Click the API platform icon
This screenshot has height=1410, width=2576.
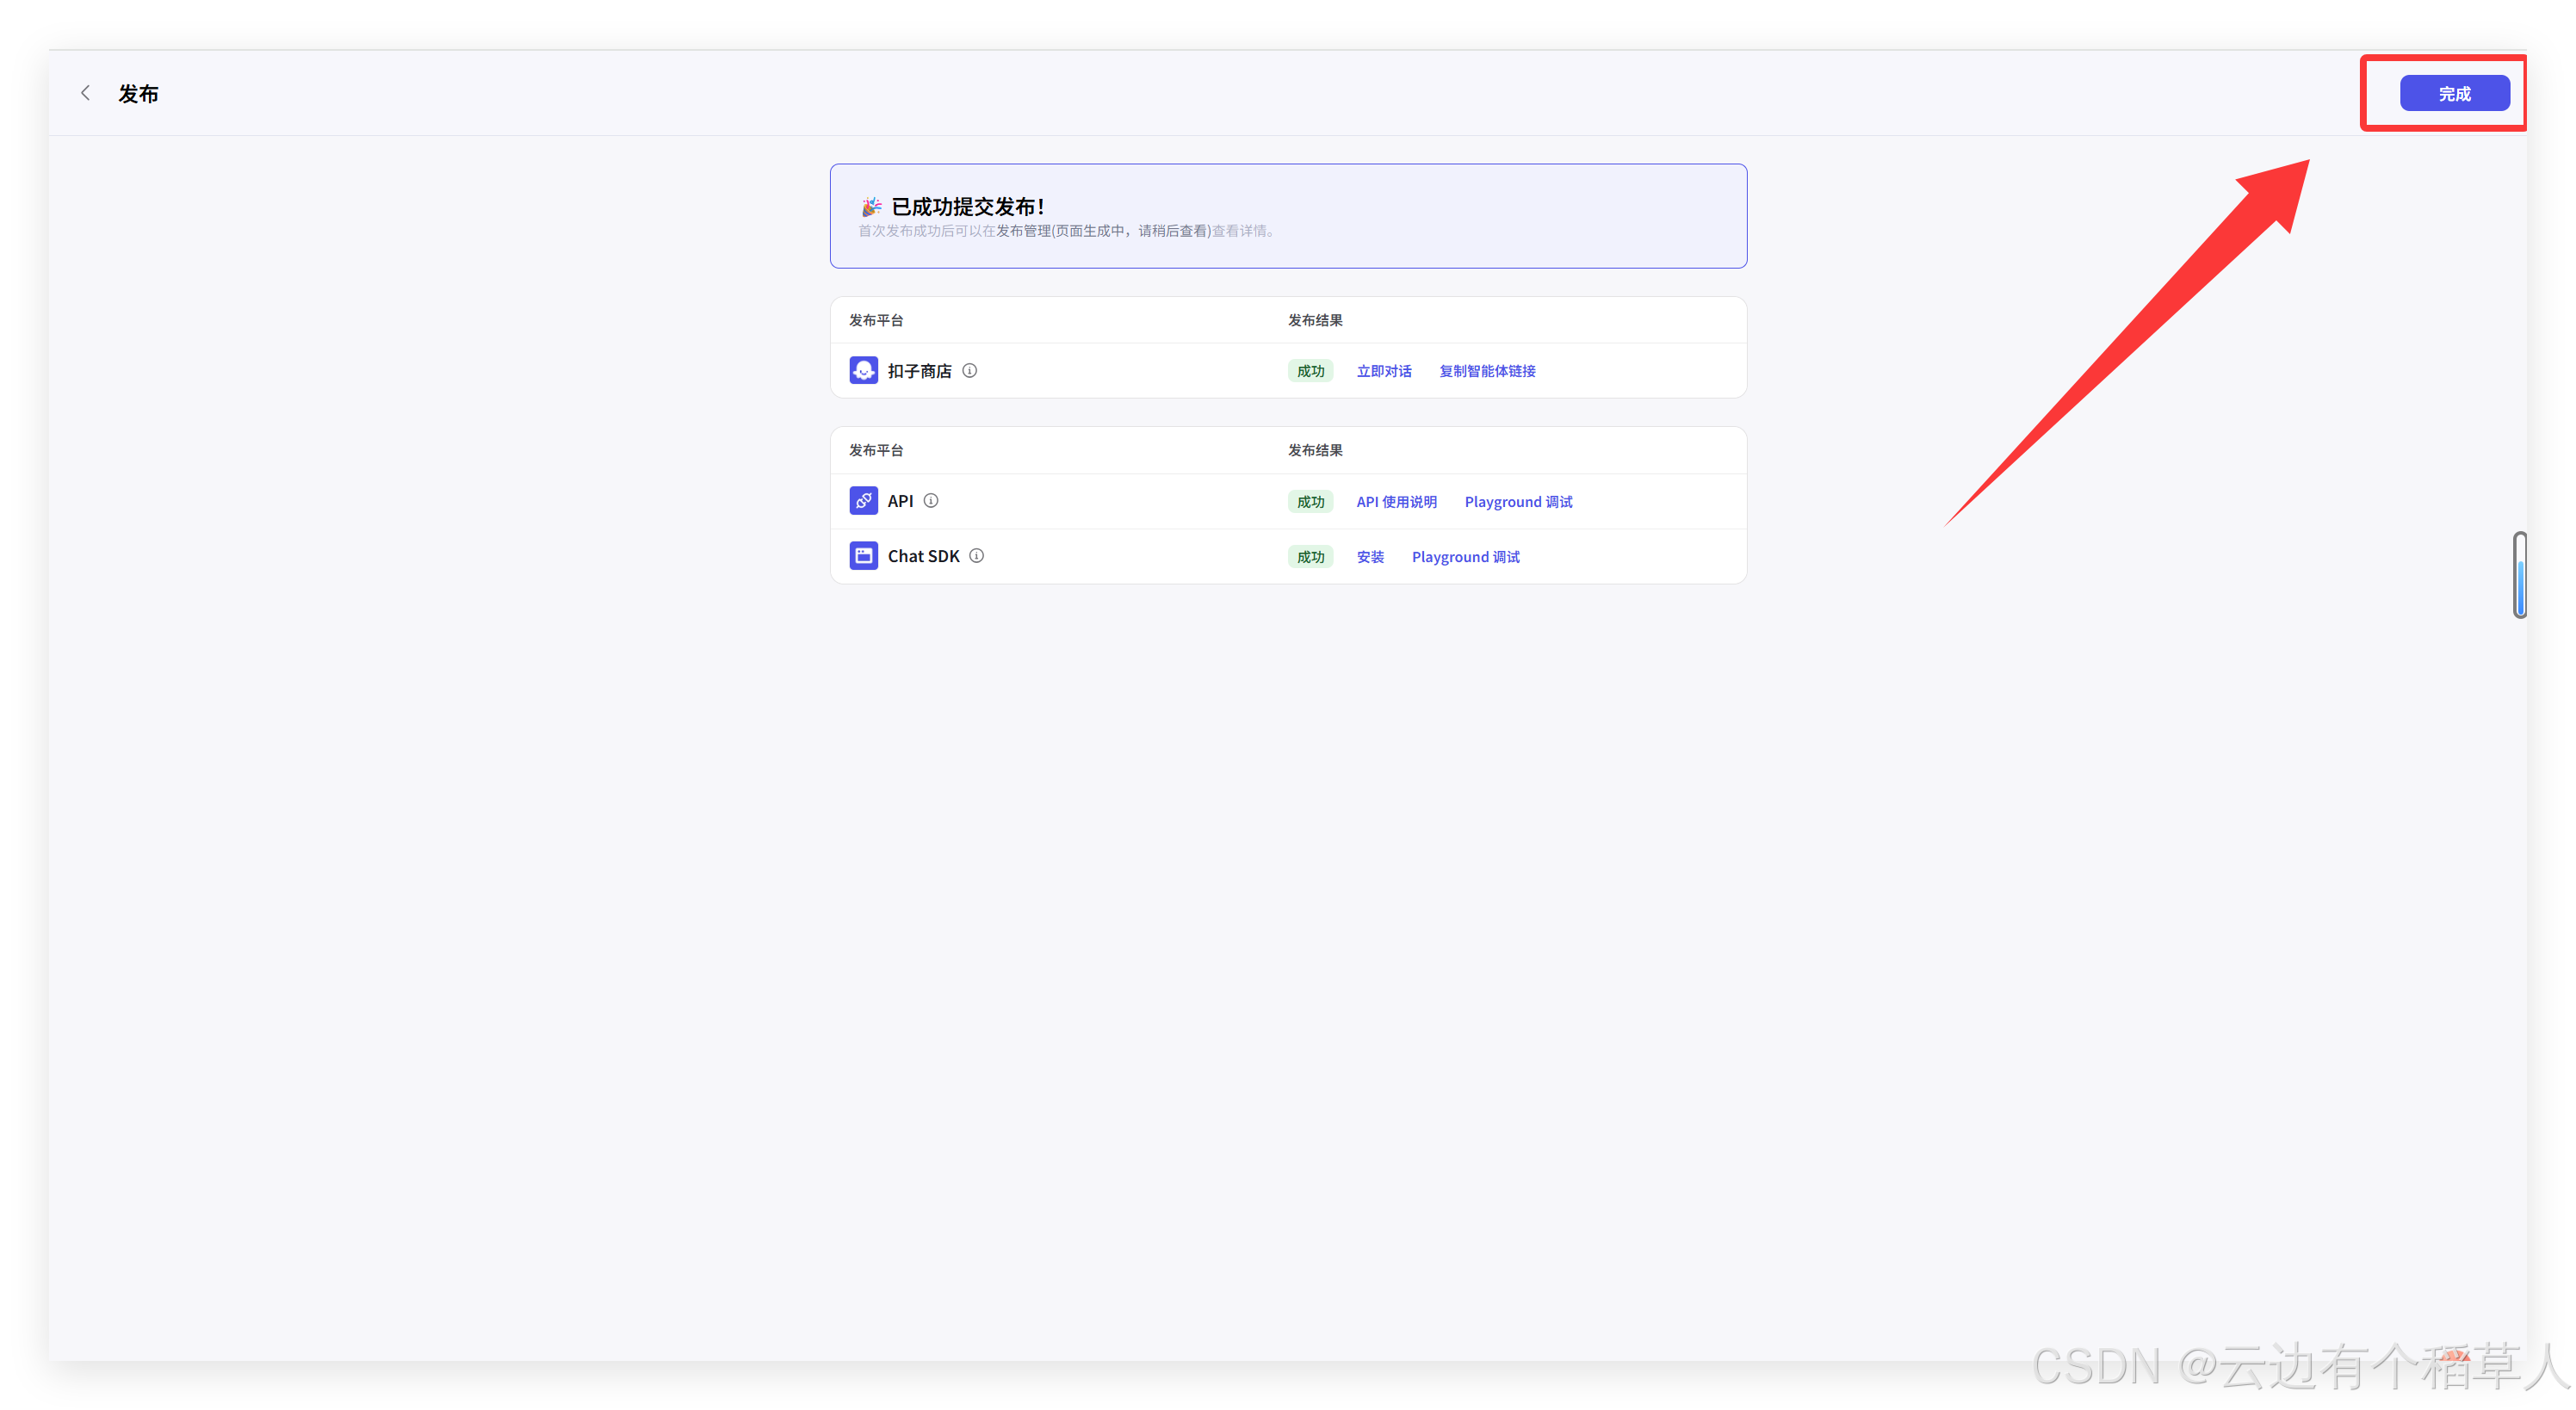tap(863, 501)
